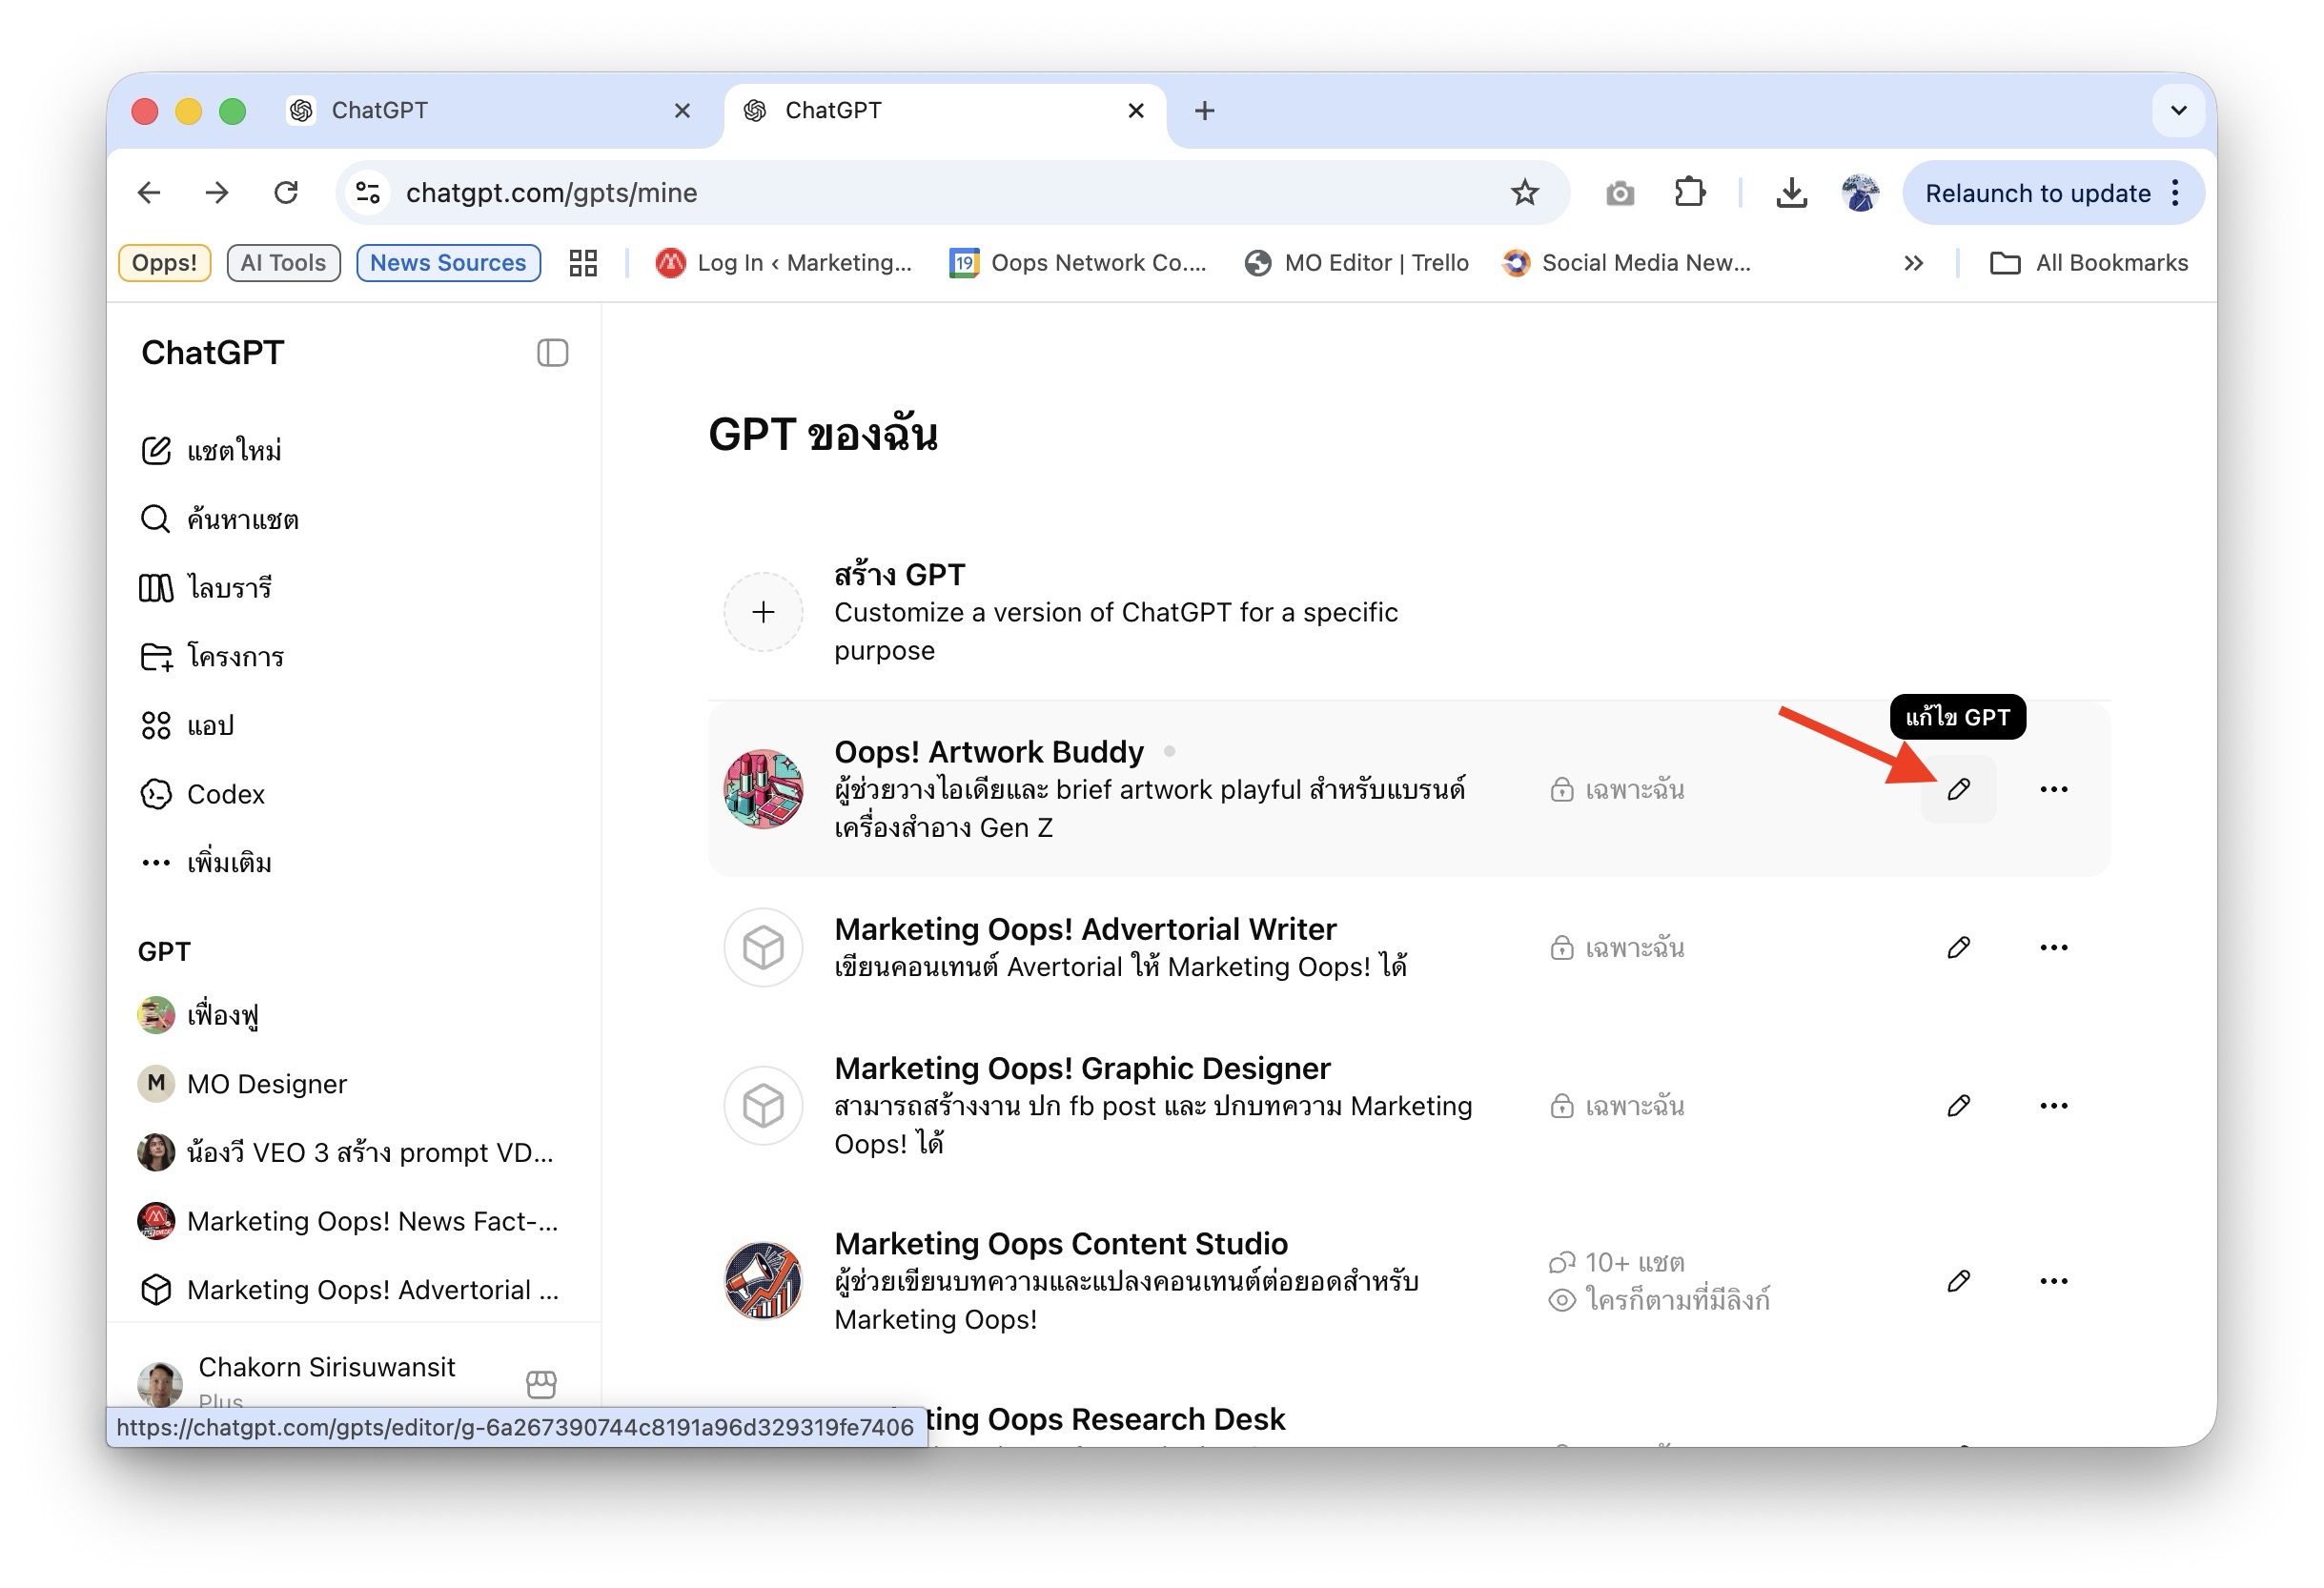The width and height of the screenshot is (2324, 1588).
Task: Click Marketing Oops! Advertorial Writer title
Action: coord(1085,929)
